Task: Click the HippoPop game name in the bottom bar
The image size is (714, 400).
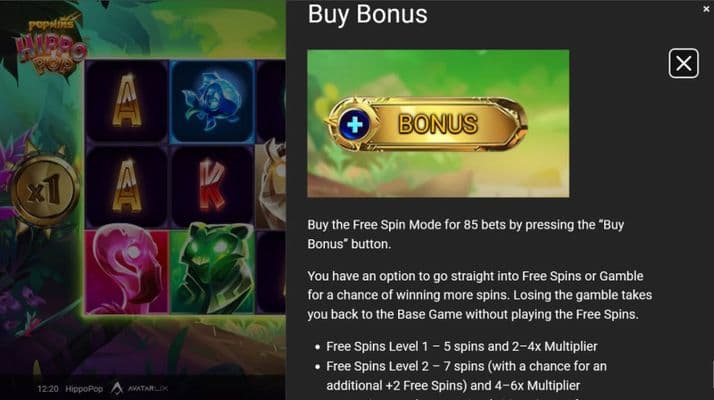Action: pyautogui.click(x=84, y=389)
